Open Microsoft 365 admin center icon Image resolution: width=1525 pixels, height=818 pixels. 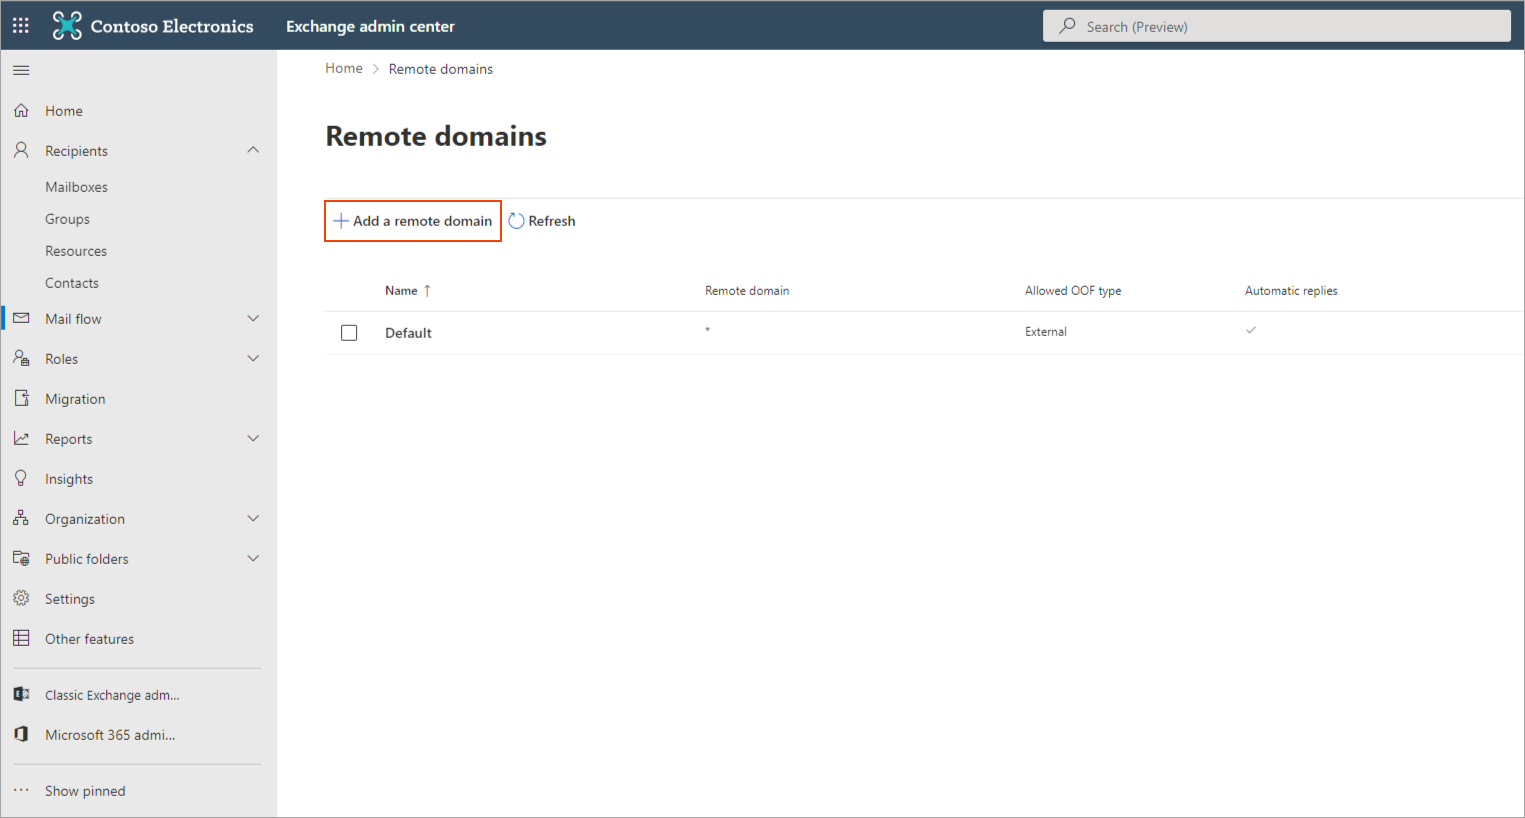[21, 734]
